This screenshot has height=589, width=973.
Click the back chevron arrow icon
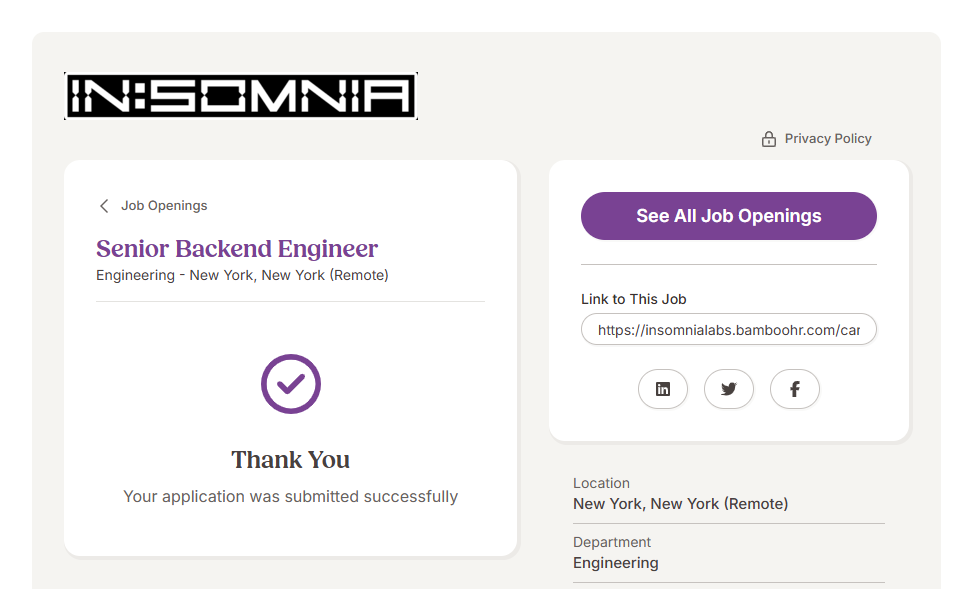[x=104, y=206]
